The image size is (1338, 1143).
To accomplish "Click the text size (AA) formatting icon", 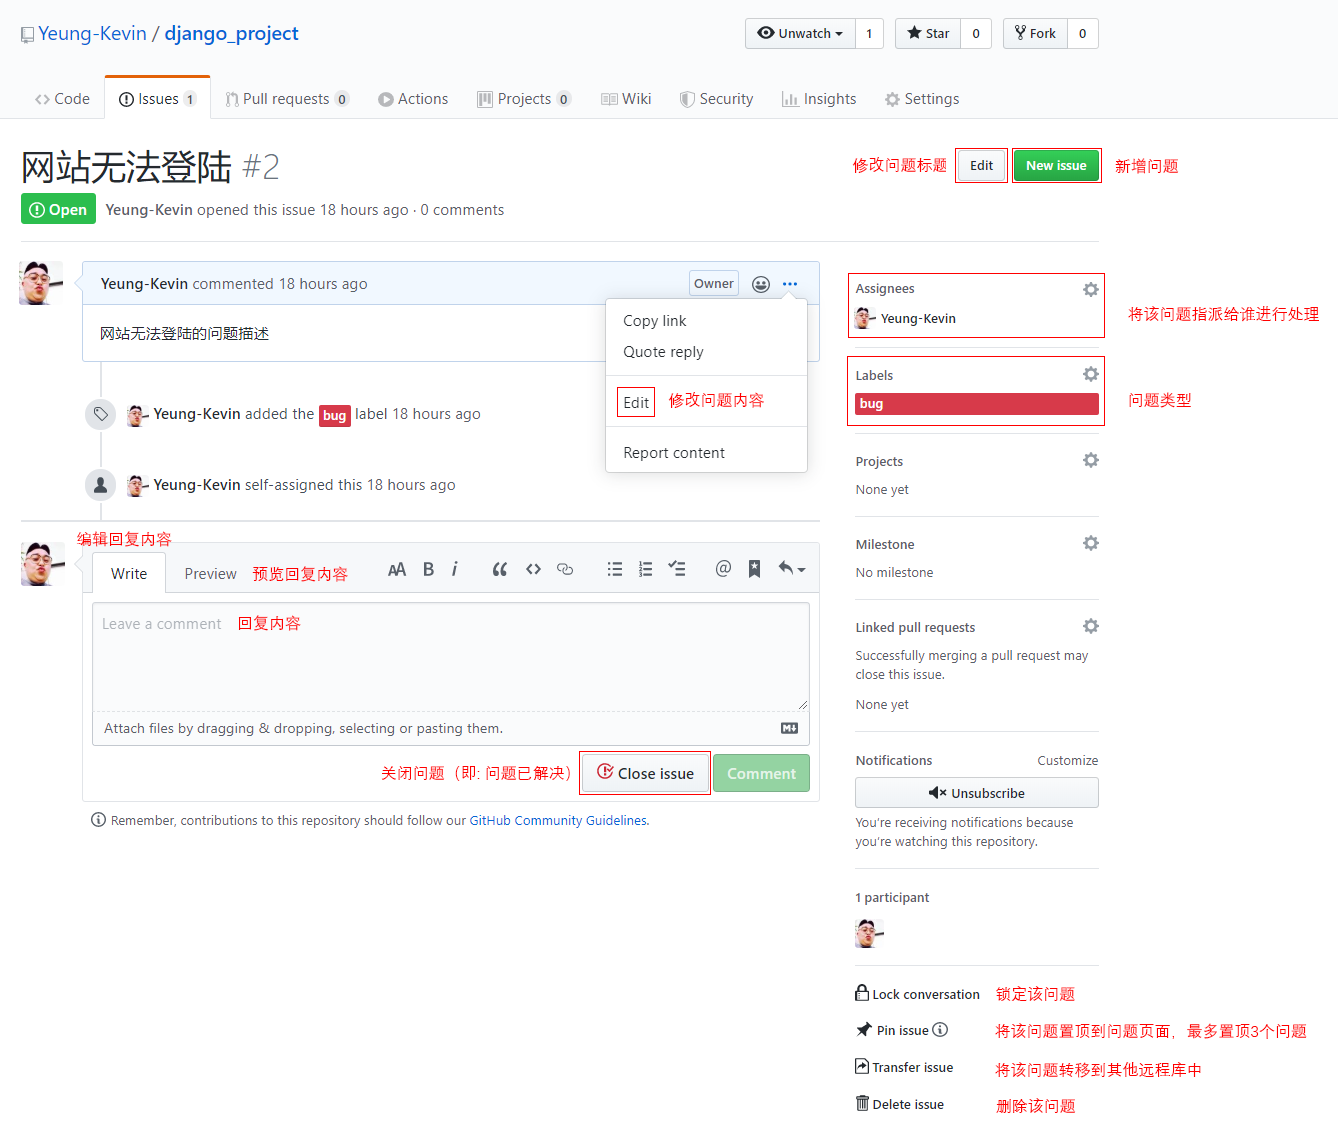I will point(397,569).
